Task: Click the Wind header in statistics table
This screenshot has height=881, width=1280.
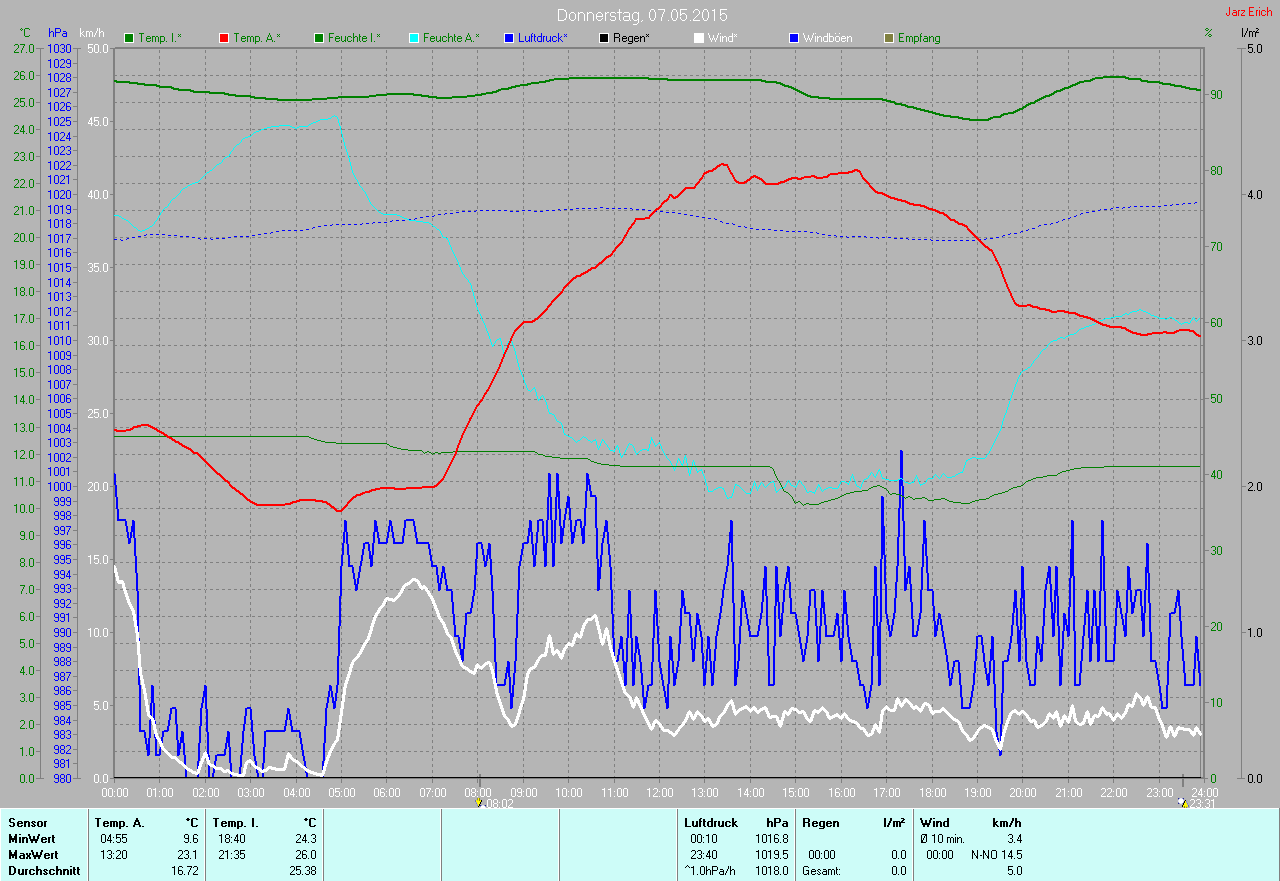Action: (x=934, y=822)
